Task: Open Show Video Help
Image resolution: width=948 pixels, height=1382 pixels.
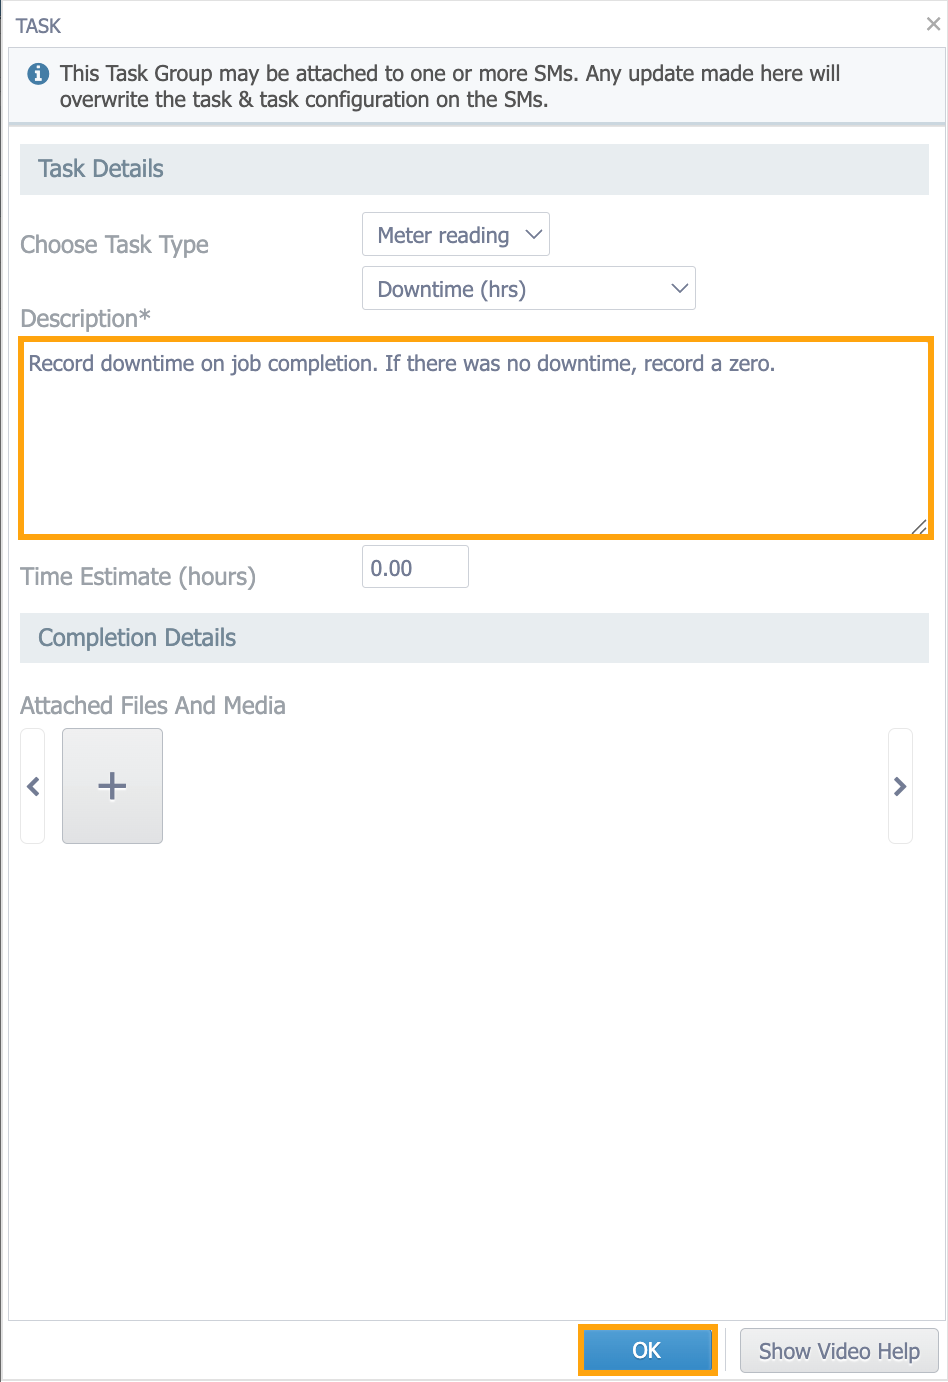Action: 838,1351
